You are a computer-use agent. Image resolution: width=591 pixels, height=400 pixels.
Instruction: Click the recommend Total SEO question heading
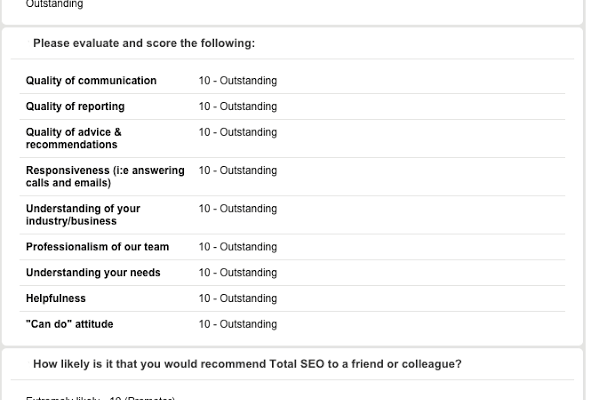247,364
